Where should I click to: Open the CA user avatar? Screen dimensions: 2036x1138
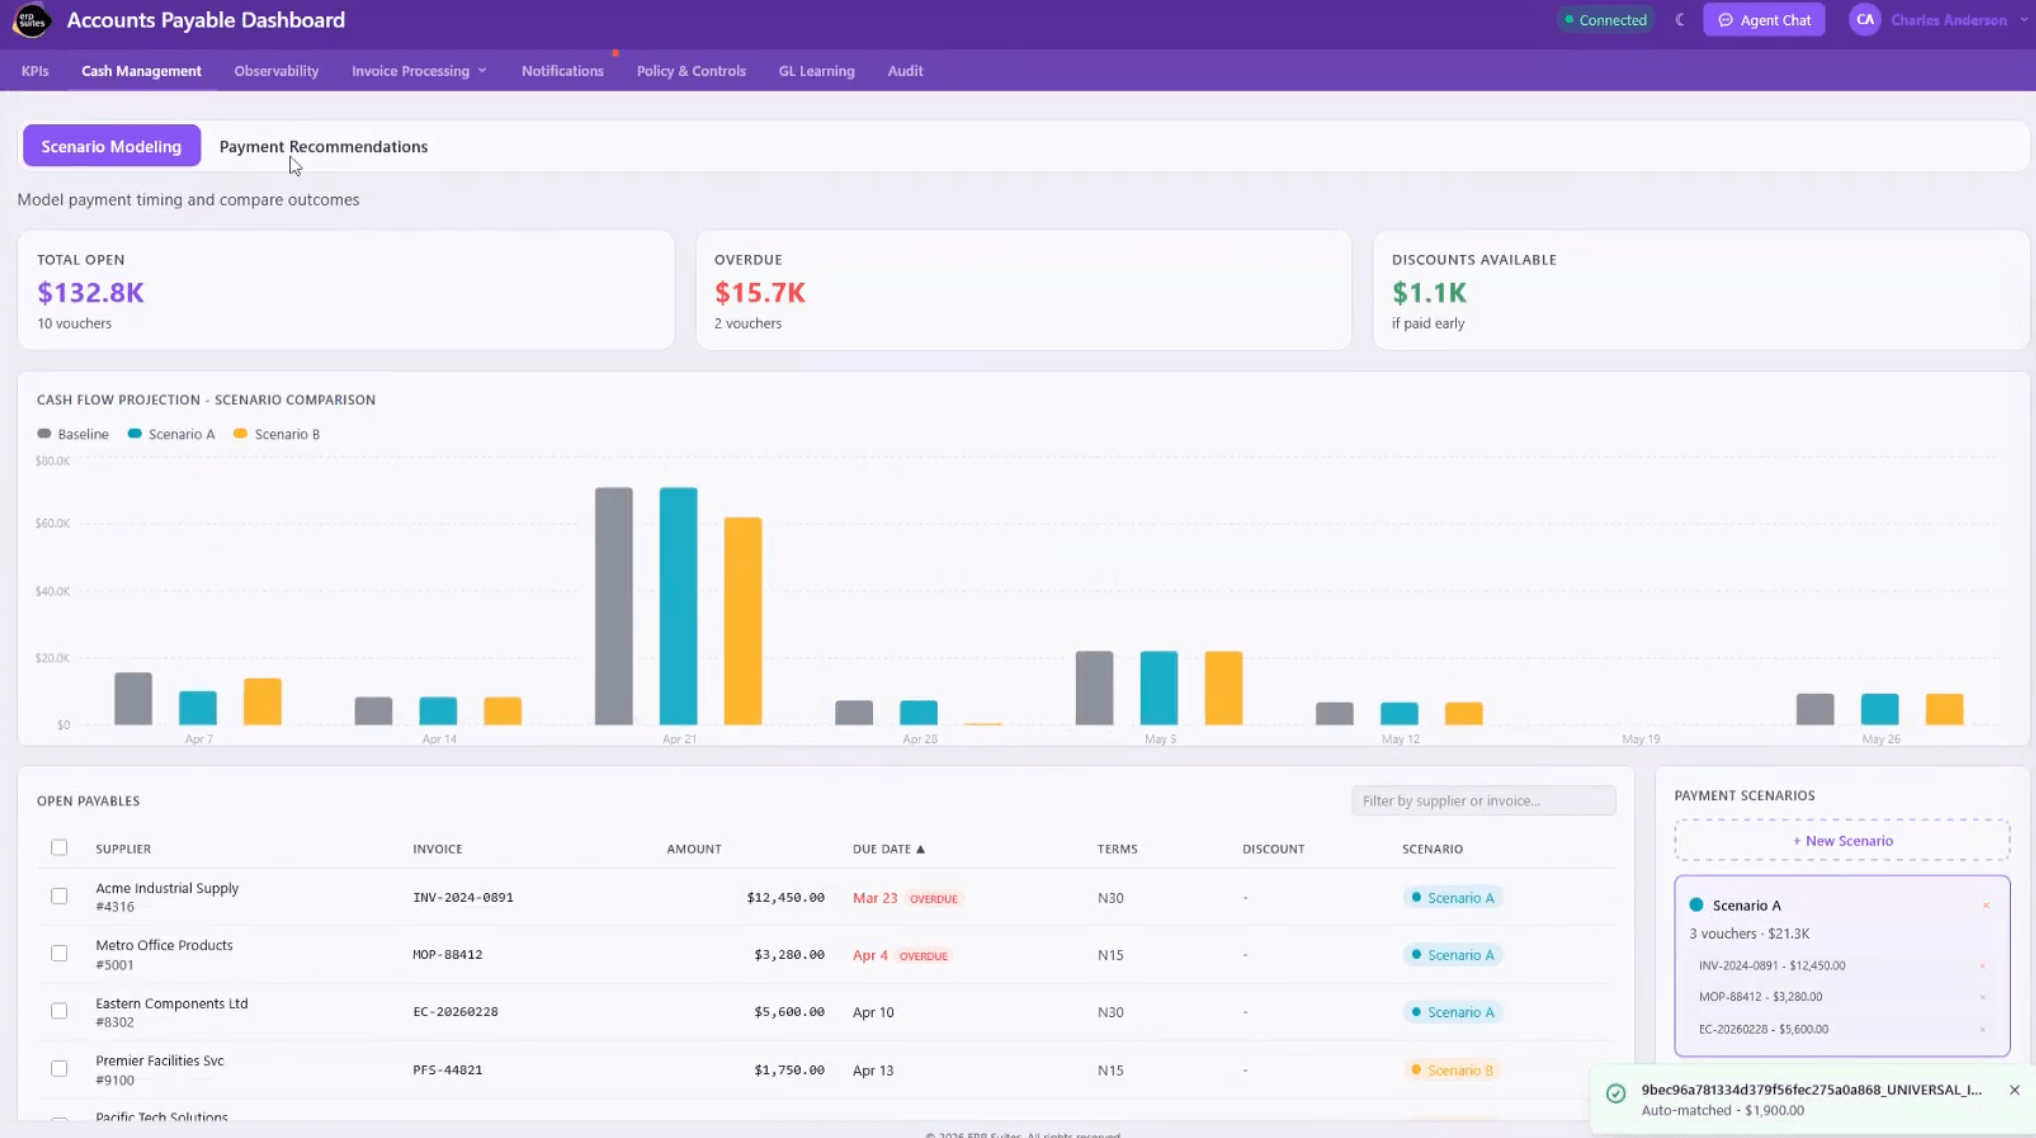[x=1865, y=20]
